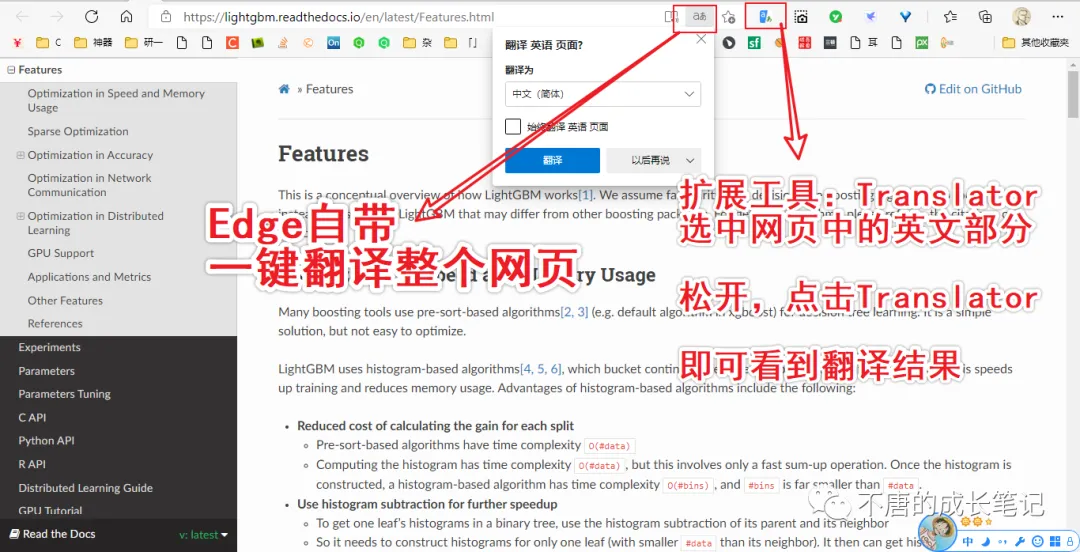
Task: Click the user profile avatar
Action: [1021, 17]
